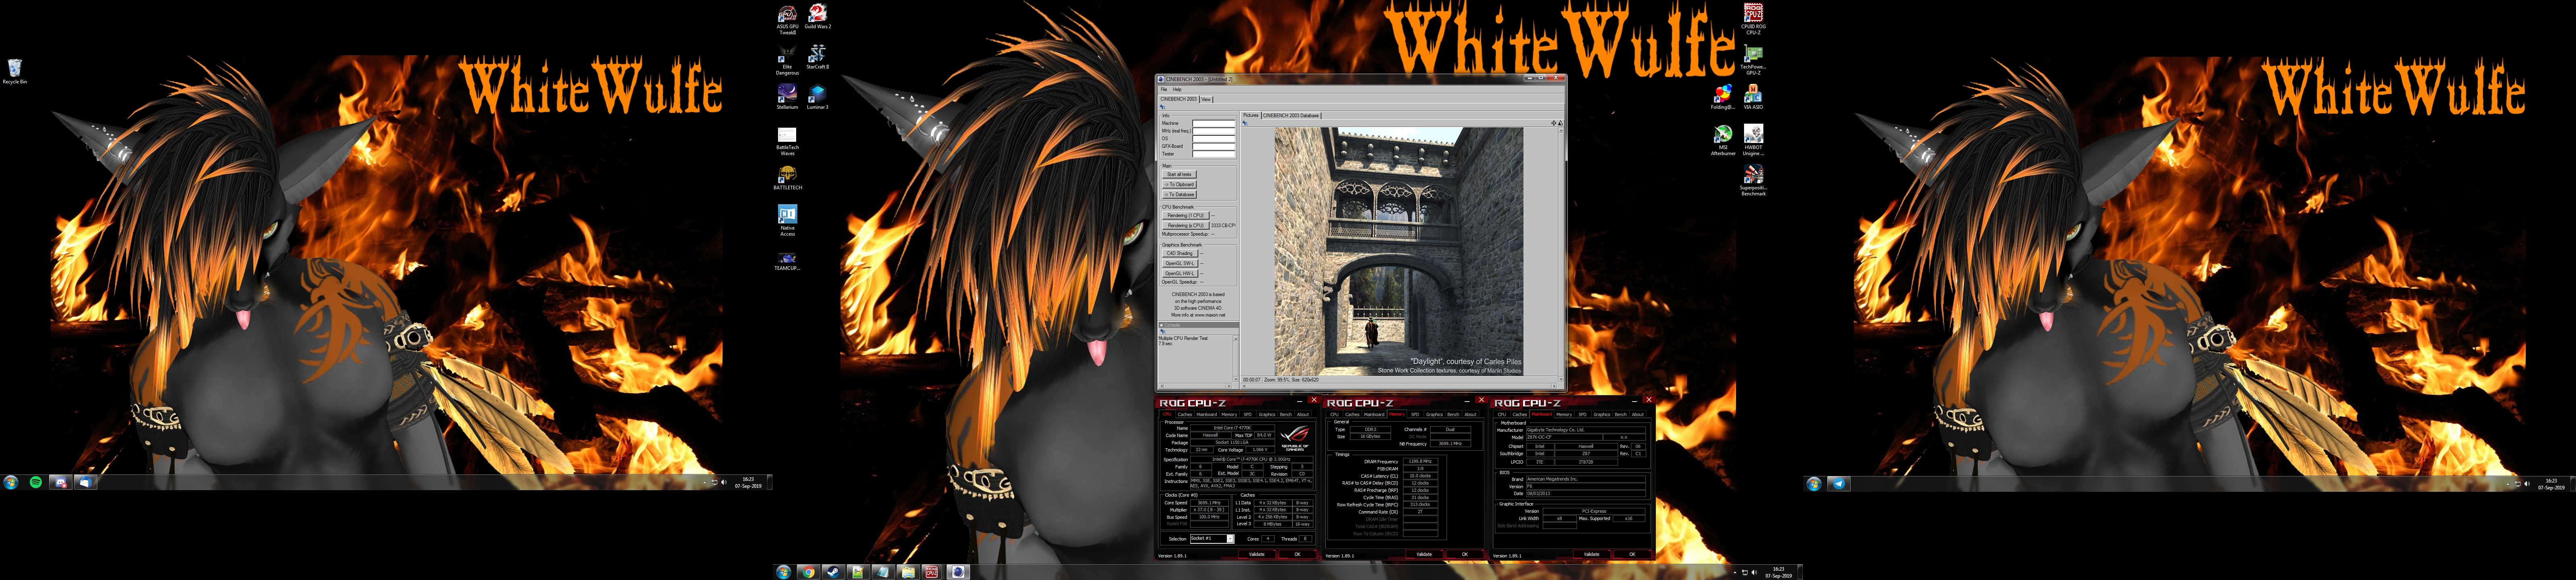Launch Guild Wars 2 desktop icon
Viewport: 2576px width, 580px height.
pyautogui.click(x=818, y=17)
